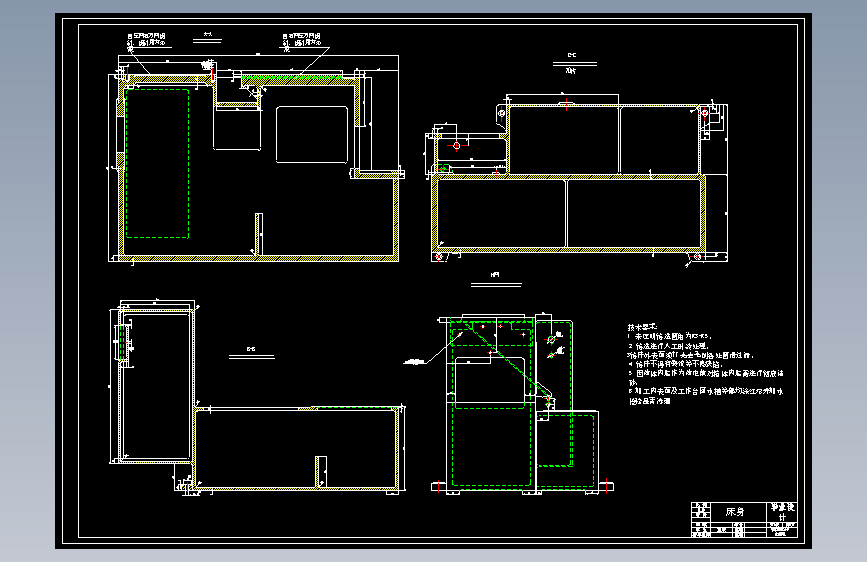Viewport: 867px width, 562px height.
Task: Select green dashed rectangle in top-left view
Action: [x=158, y=163]
